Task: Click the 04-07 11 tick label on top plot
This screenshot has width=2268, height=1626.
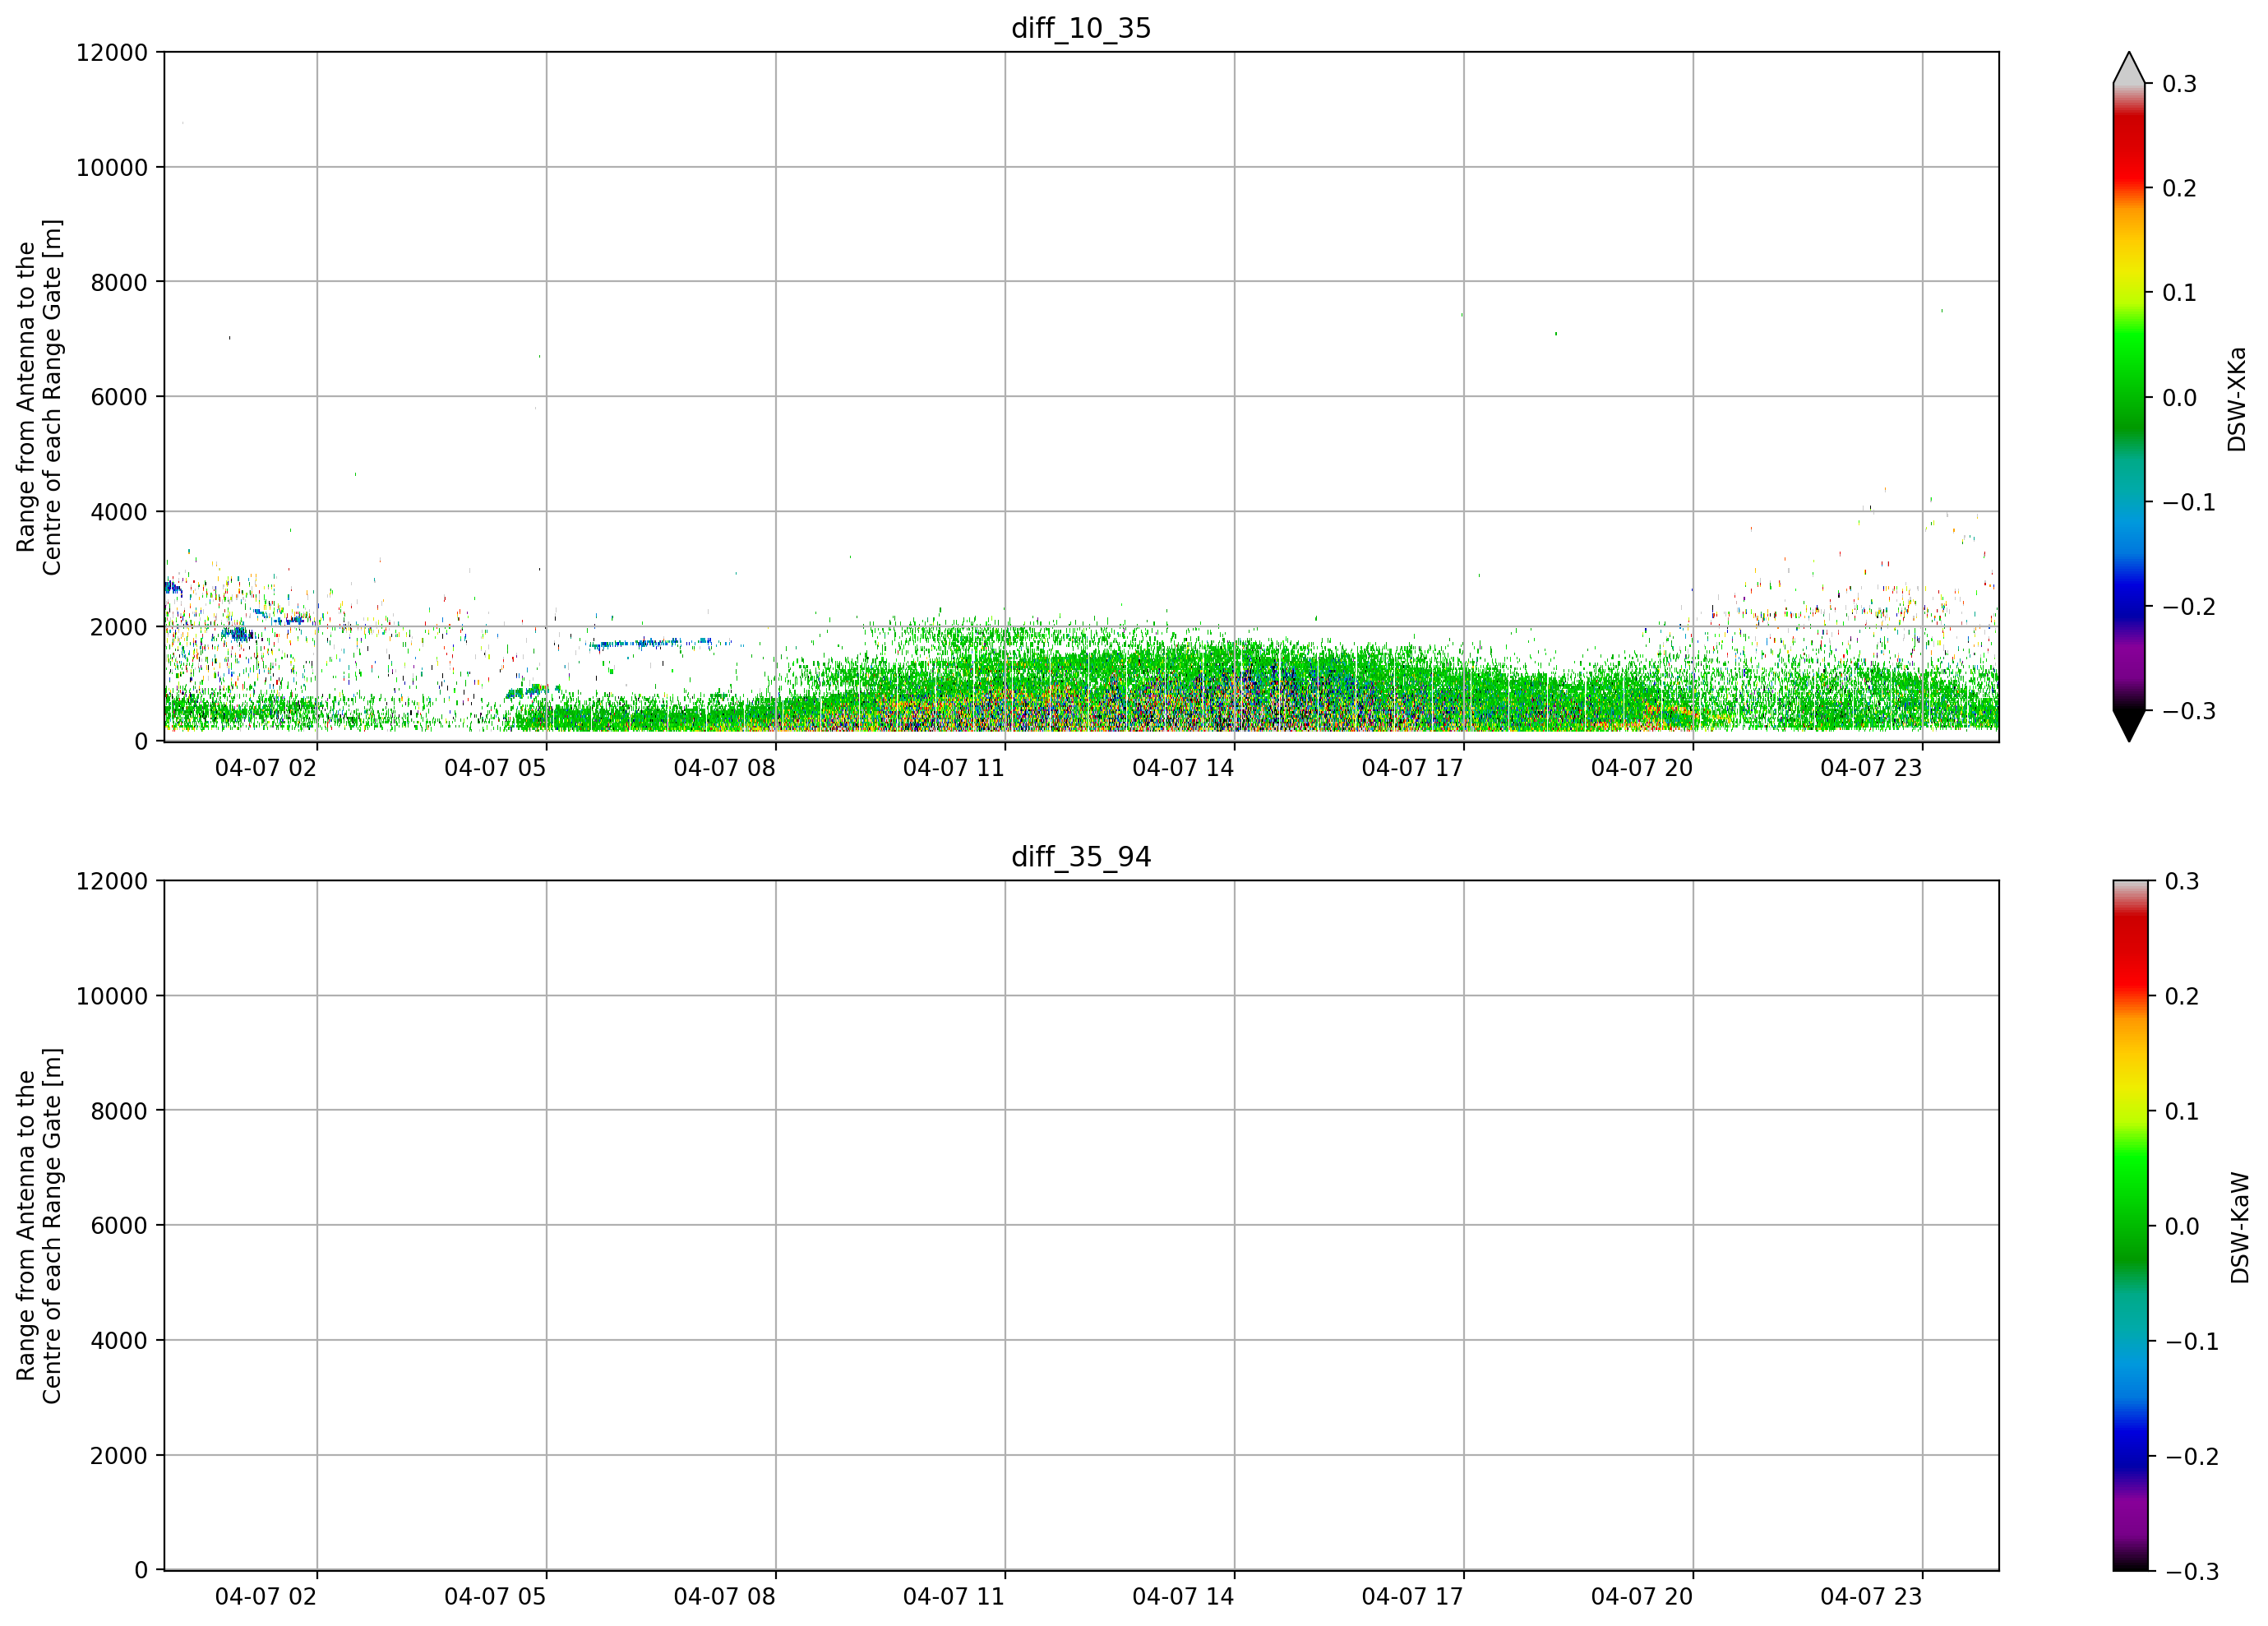Action: point(953,768)
